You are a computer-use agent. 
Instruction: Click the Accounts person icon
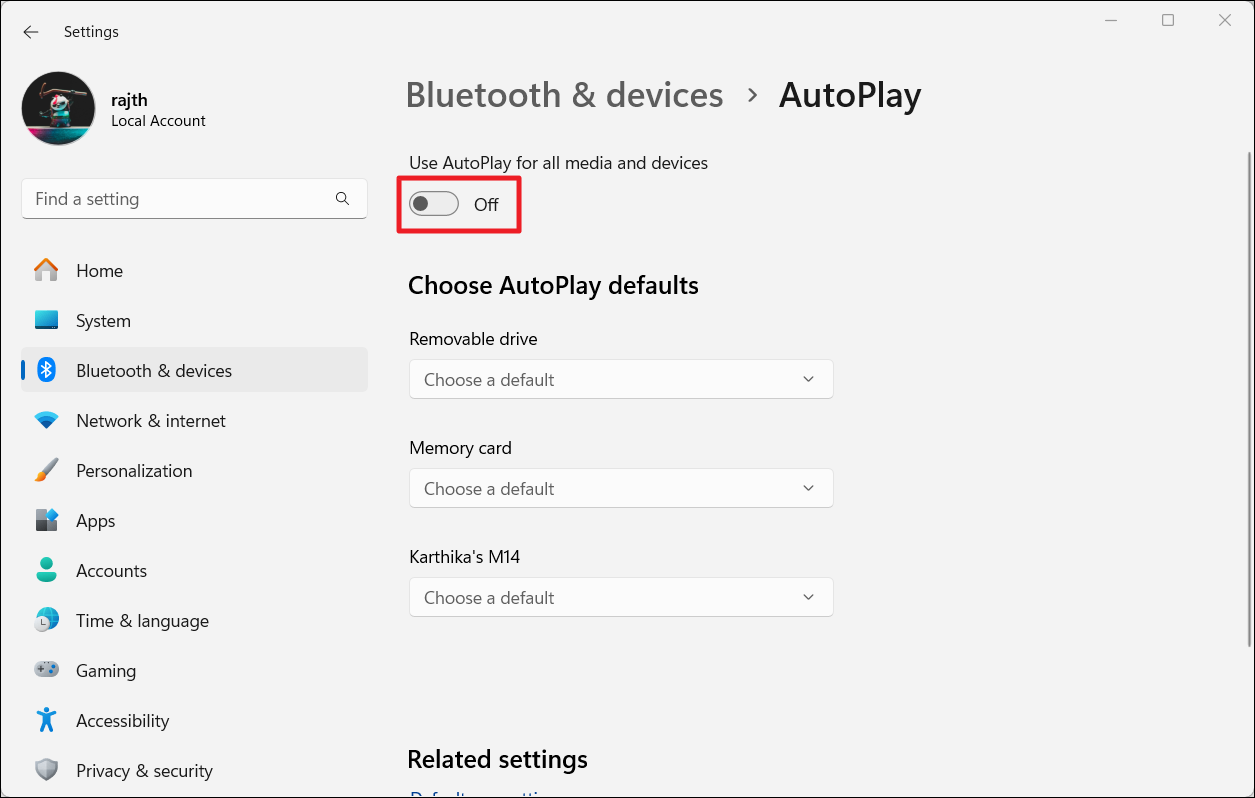click(46, 570)
